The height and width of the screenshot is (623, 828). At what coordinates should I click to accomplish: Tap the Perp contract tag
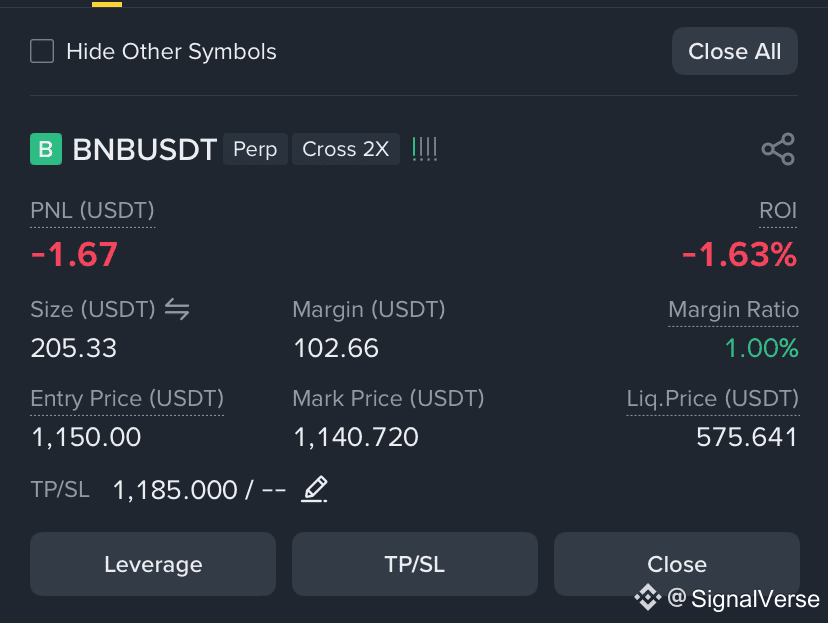point(255,149)
